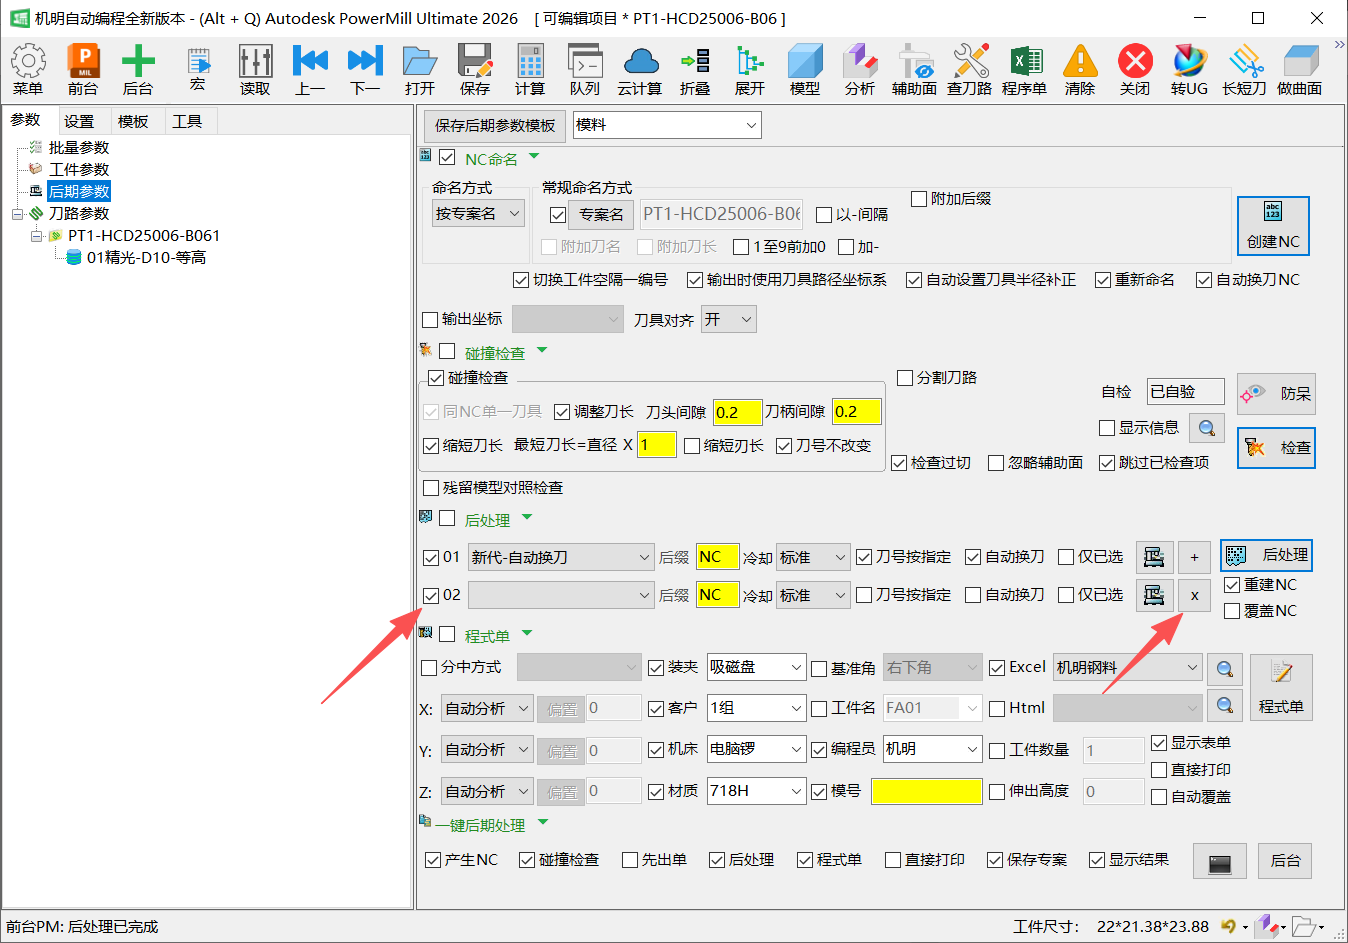Screen dimensions: 1348x943
Task: Click the 保存 floppy disk icon
Action: 475,69
